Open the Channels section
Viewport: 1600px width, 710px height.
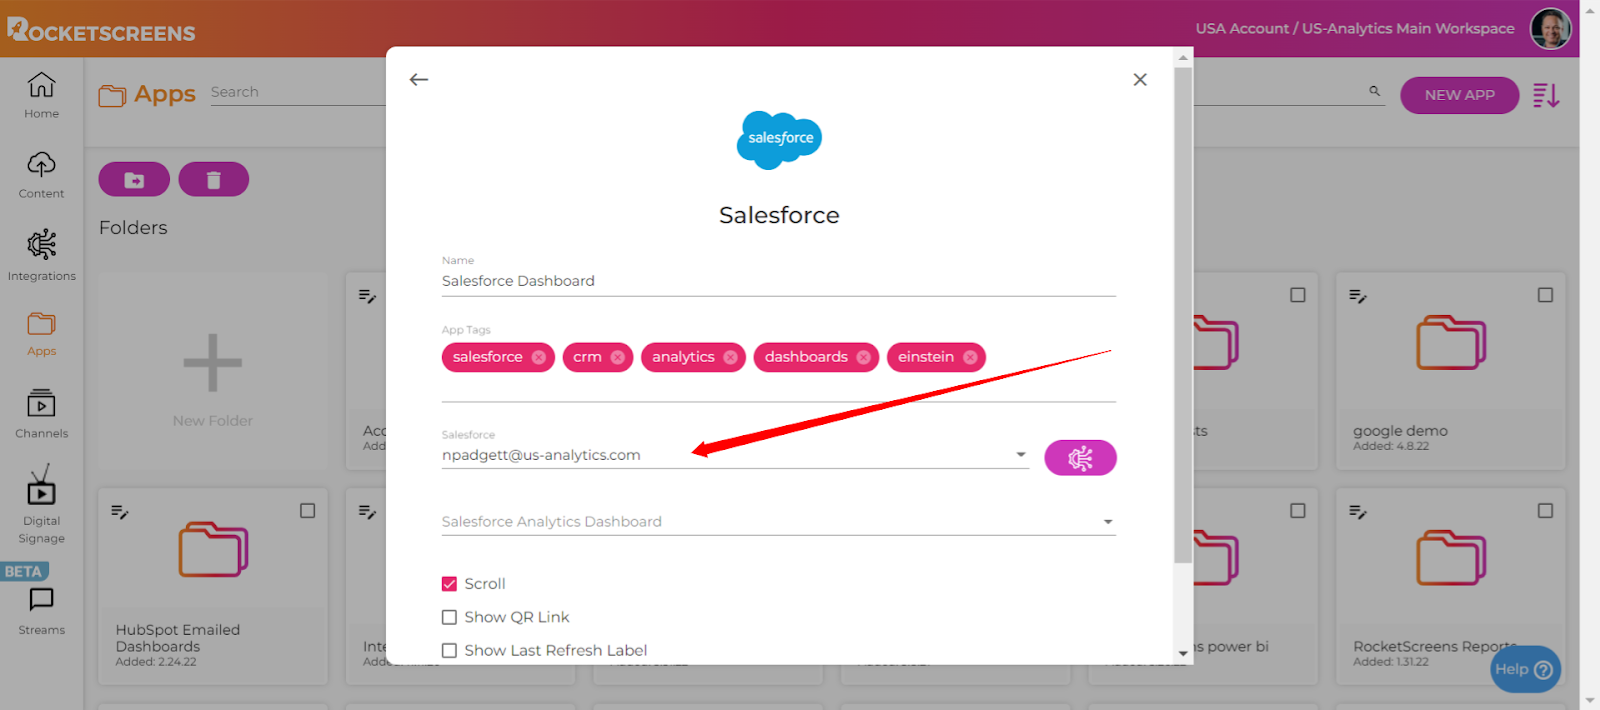41,415
